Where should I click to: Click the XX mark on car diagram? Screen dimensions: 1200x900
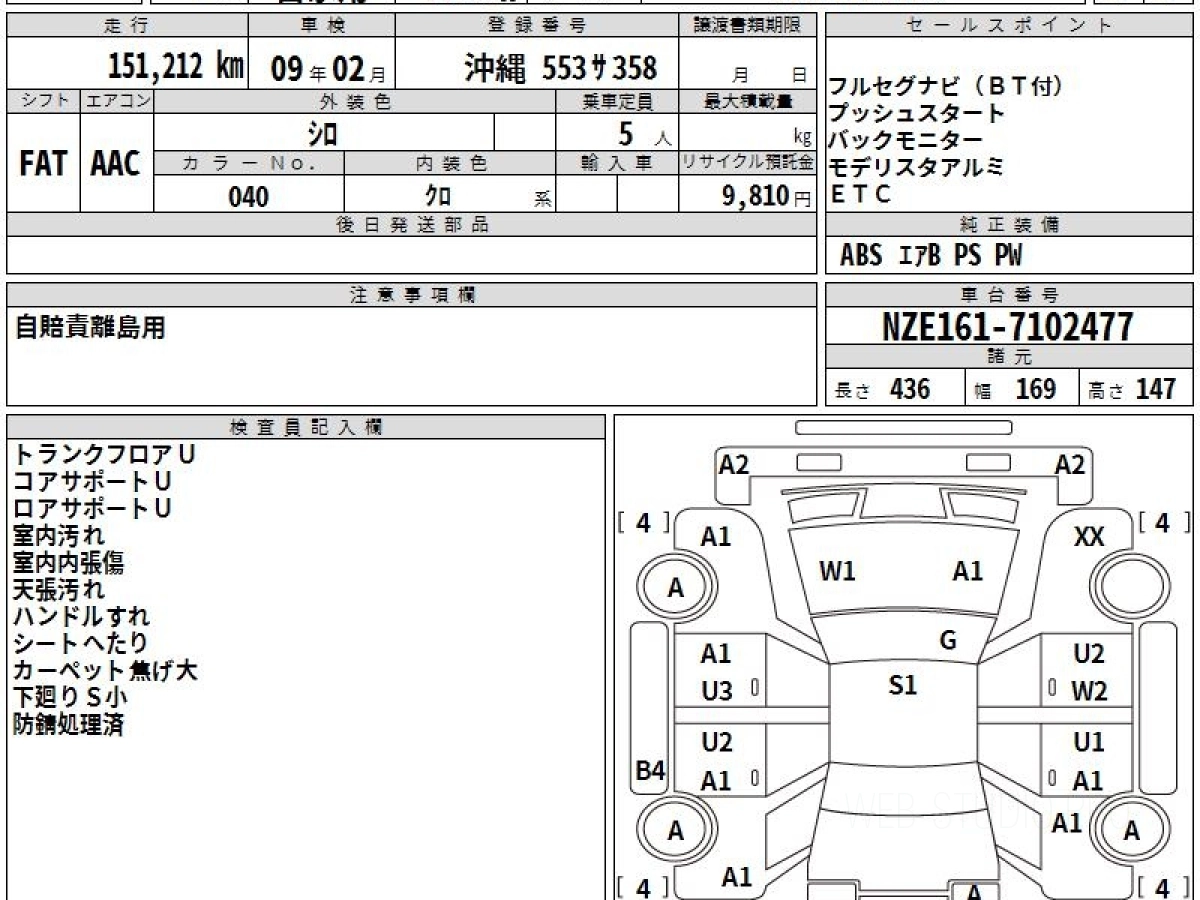pos(1089,537)
